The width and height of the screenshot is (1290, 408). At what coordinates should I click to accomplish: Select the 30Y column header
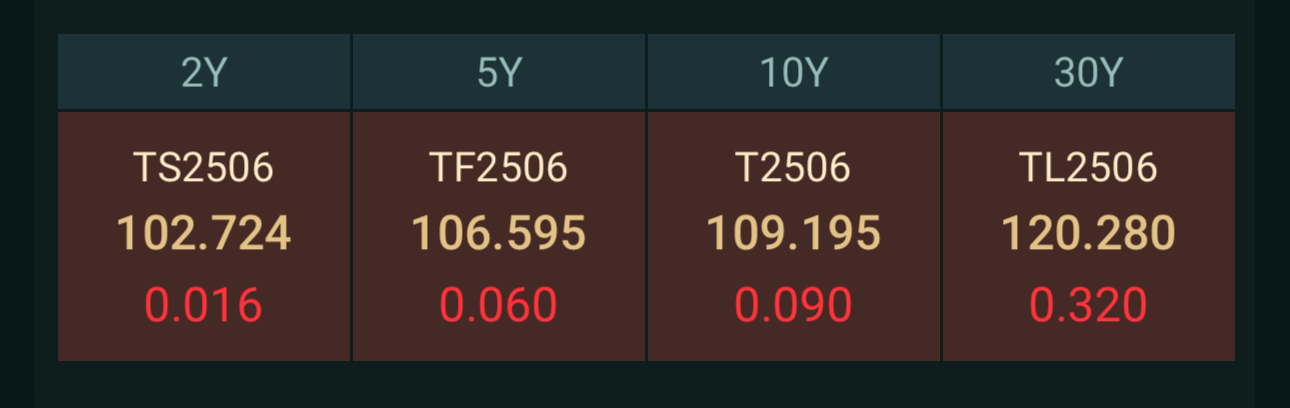pos(1089,72)
